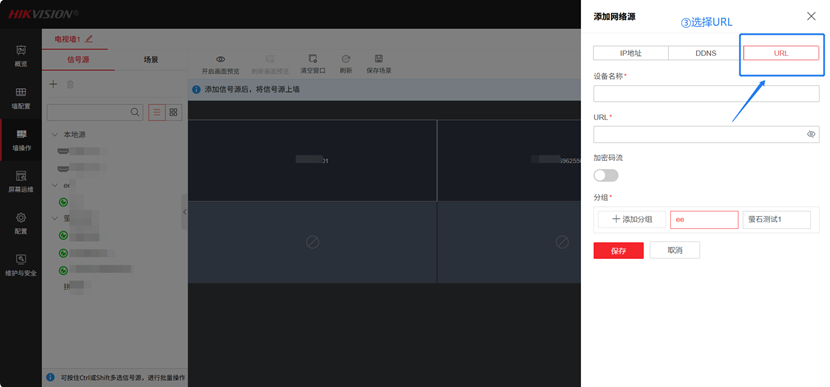Click 添加分组 add group button
Screen dimensions: 830x387
click(x=632, y=220)
